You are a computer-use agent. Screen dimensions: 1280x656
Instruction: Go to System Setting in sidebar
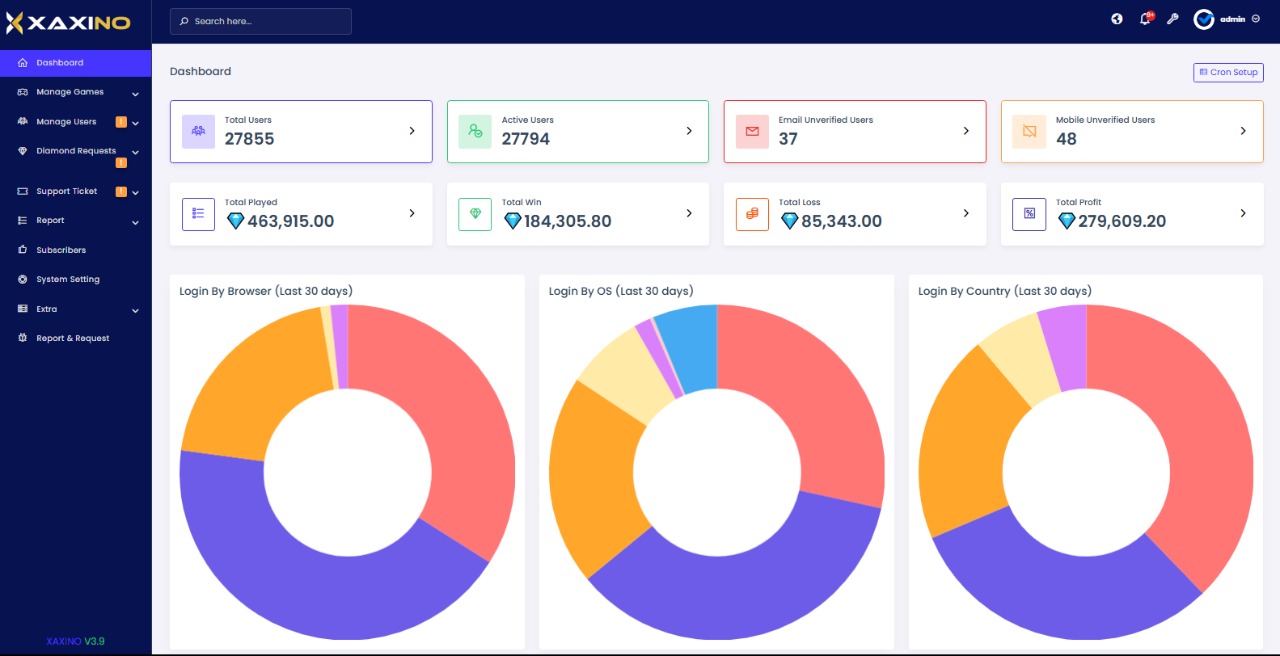pos(68,279)
